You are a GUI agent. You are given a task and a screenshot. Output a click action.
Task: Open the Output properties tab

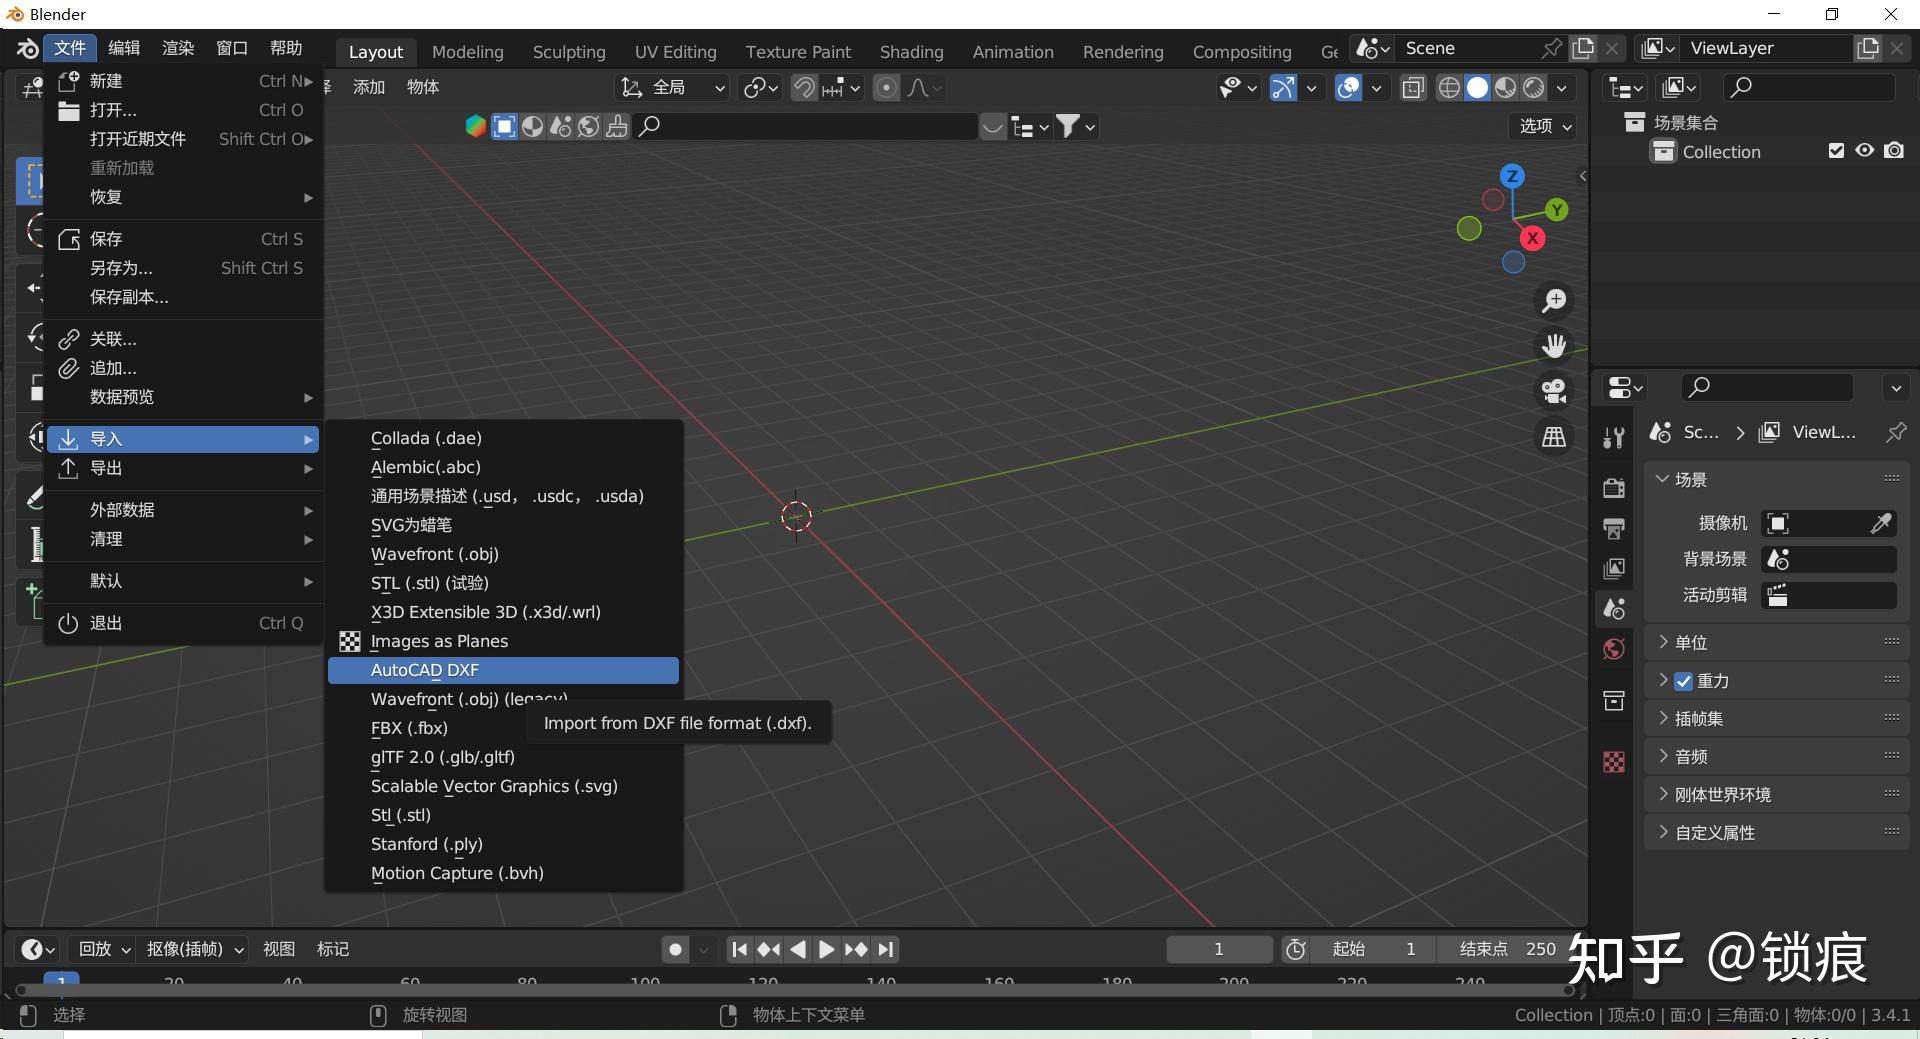pos(1614,528)
